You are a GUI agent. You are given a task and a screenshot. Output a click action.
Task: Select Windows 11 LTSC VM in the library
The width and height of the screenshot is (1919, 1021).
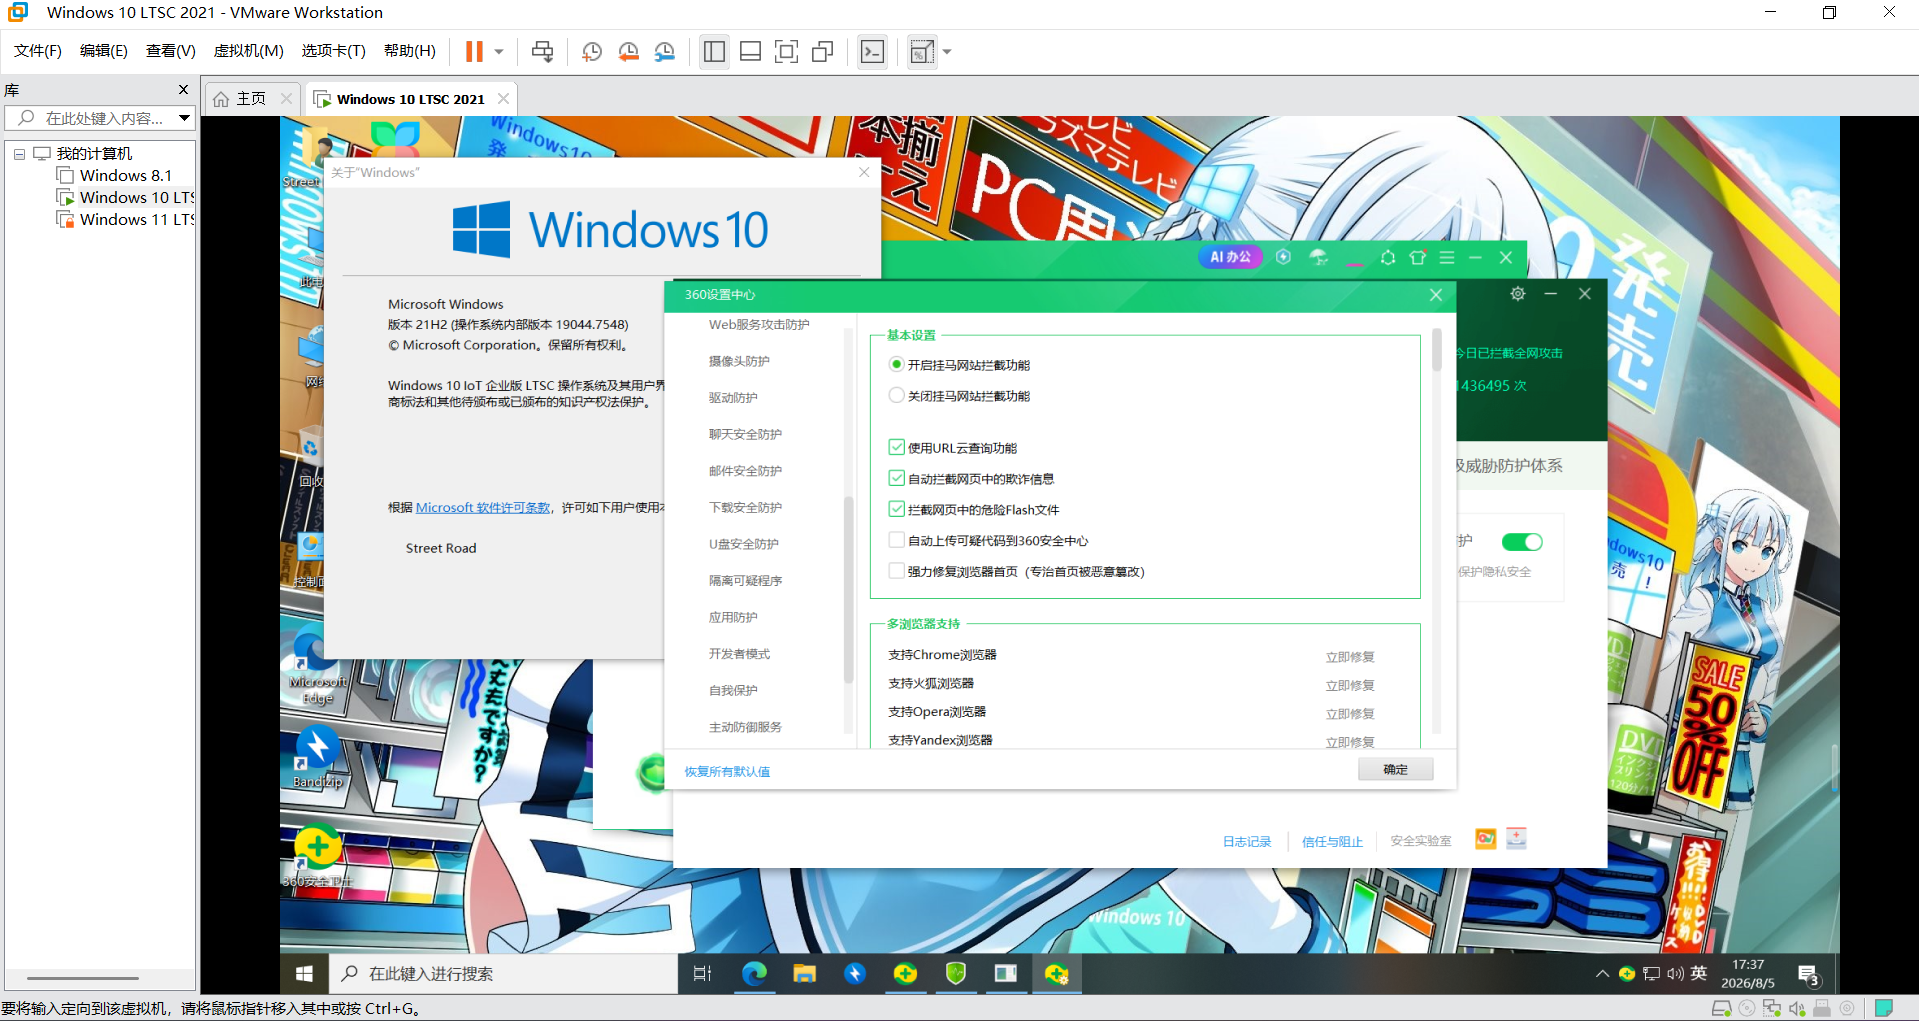pos(126,220)
